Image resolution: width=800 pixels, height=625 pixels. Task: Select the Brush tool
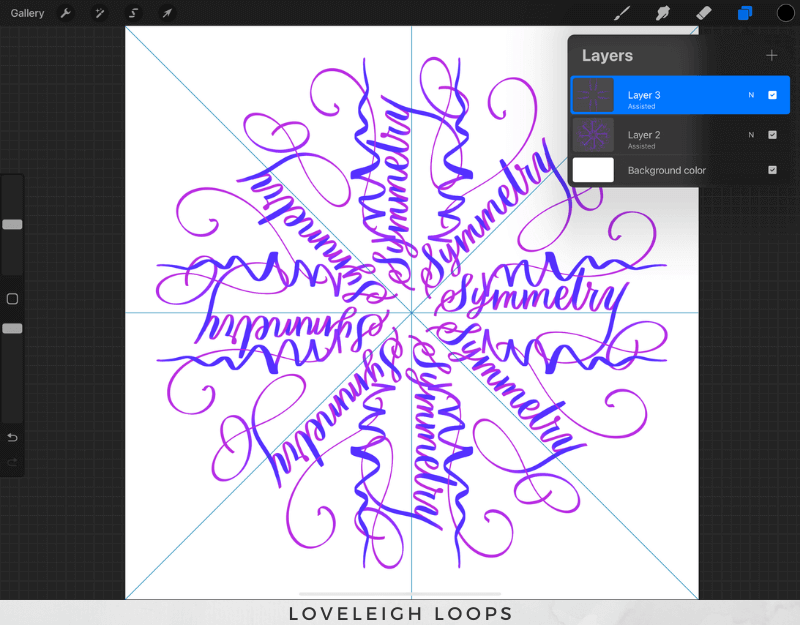(x=621, y=13)
